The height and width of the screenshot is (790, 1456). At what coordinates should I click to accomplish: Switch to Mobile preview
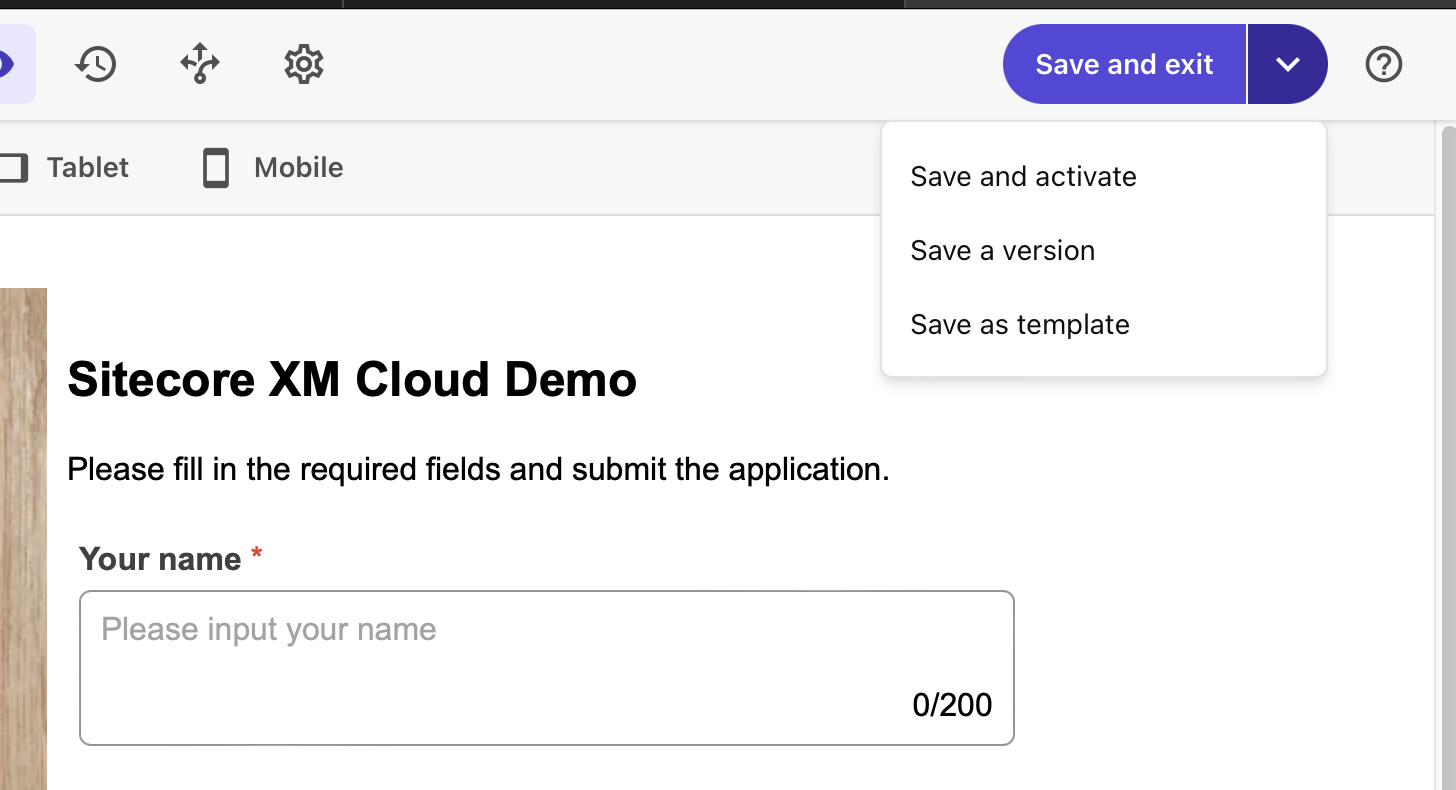pos(273,167)
